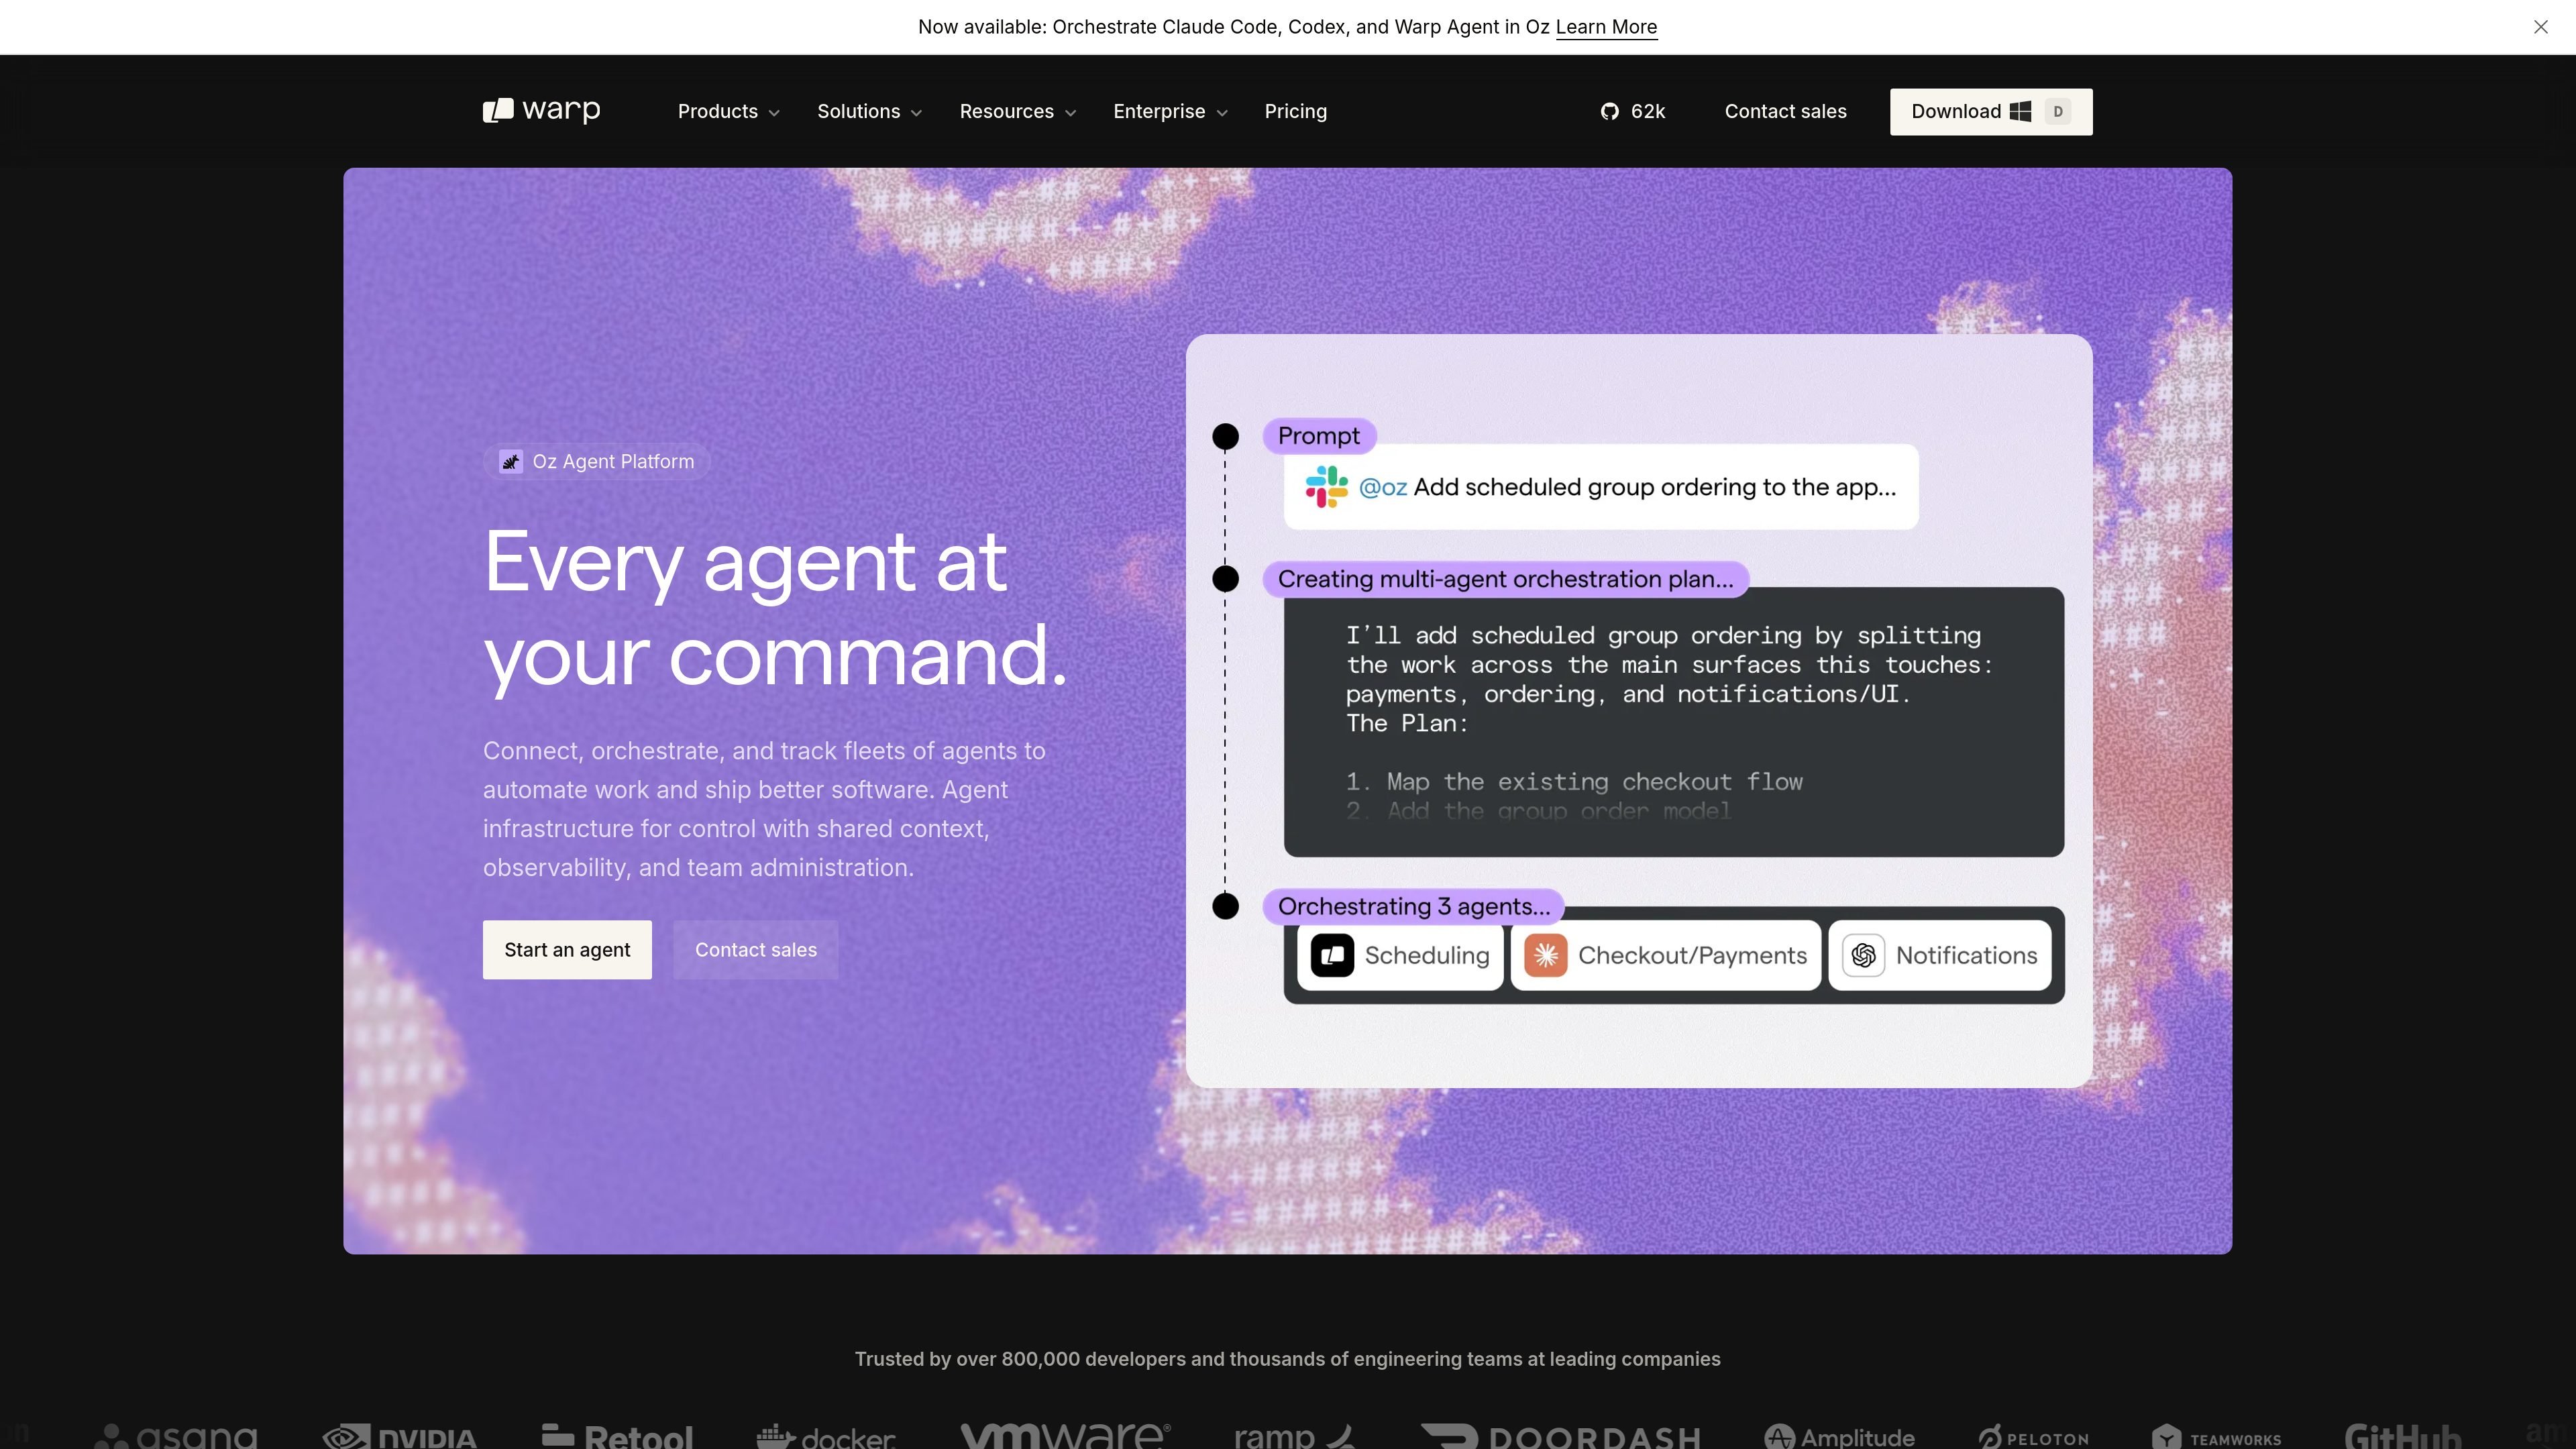Click the Checkout/Payments agent card

(x=1666, y=955)
